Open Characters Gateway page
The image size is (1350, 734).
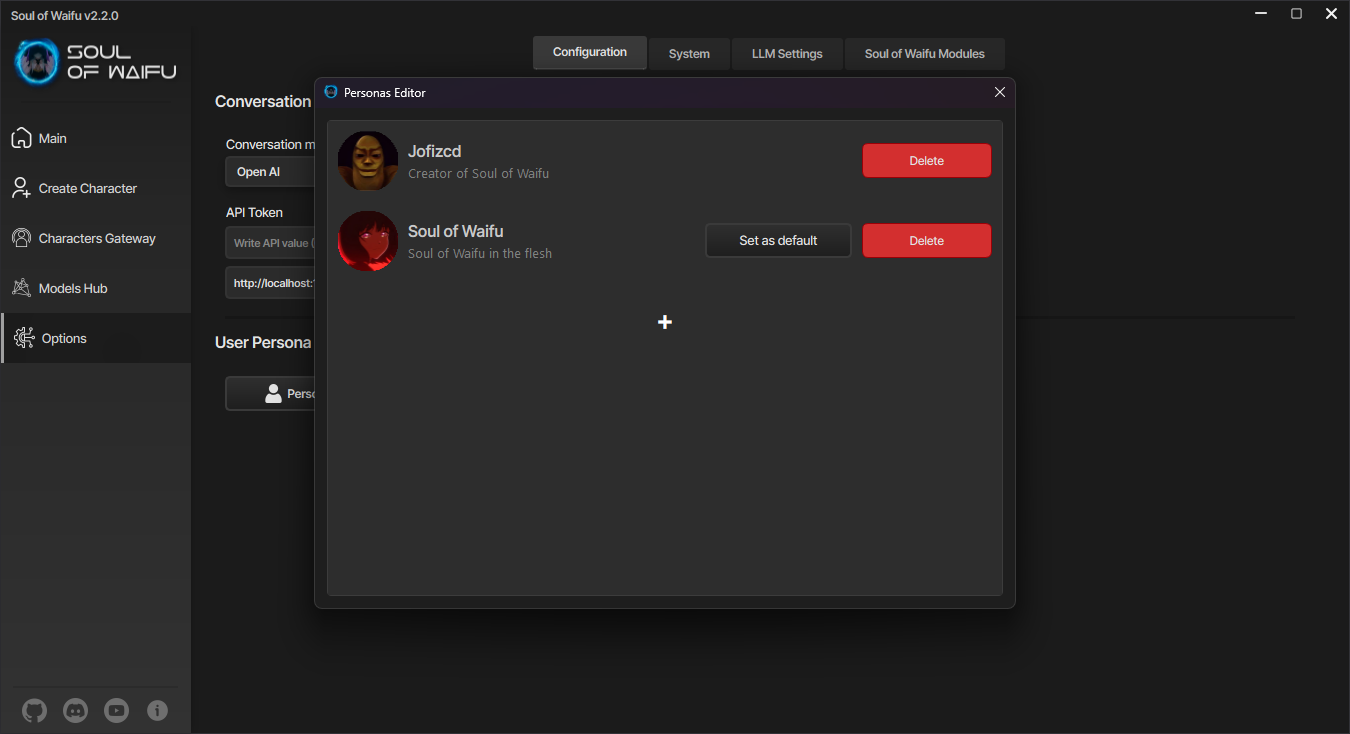tap(96, 238)
